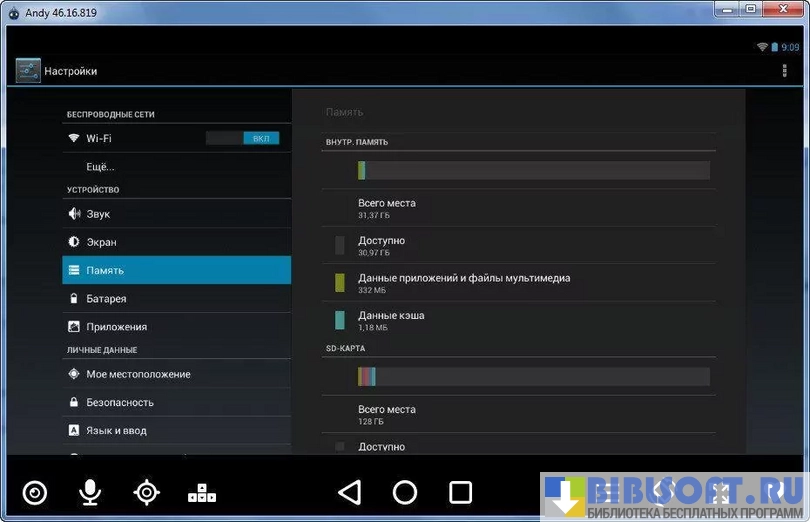
Task: Open the three-dot overflow menu
Action: coord(784,71)
